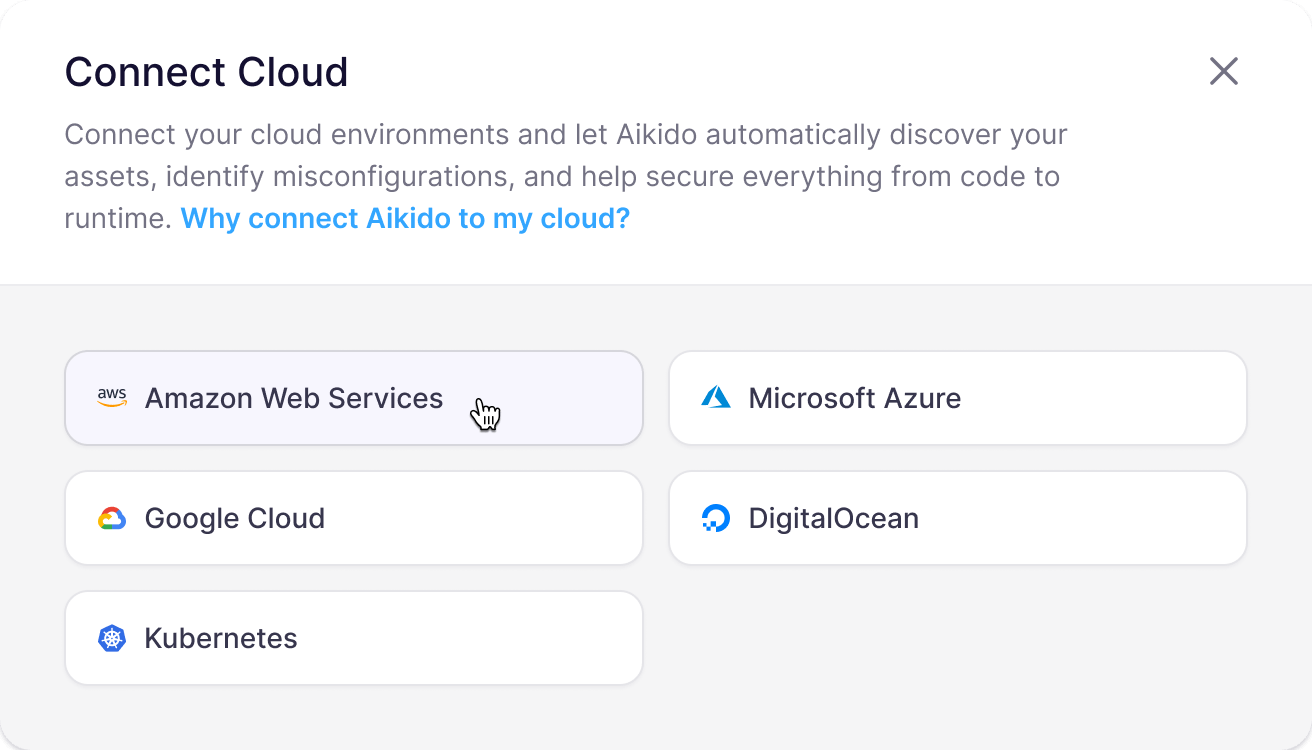Open the 'Why connect Aikido to my cloud?' link
Screen dimensions: 1312x750
click(405, 218)
